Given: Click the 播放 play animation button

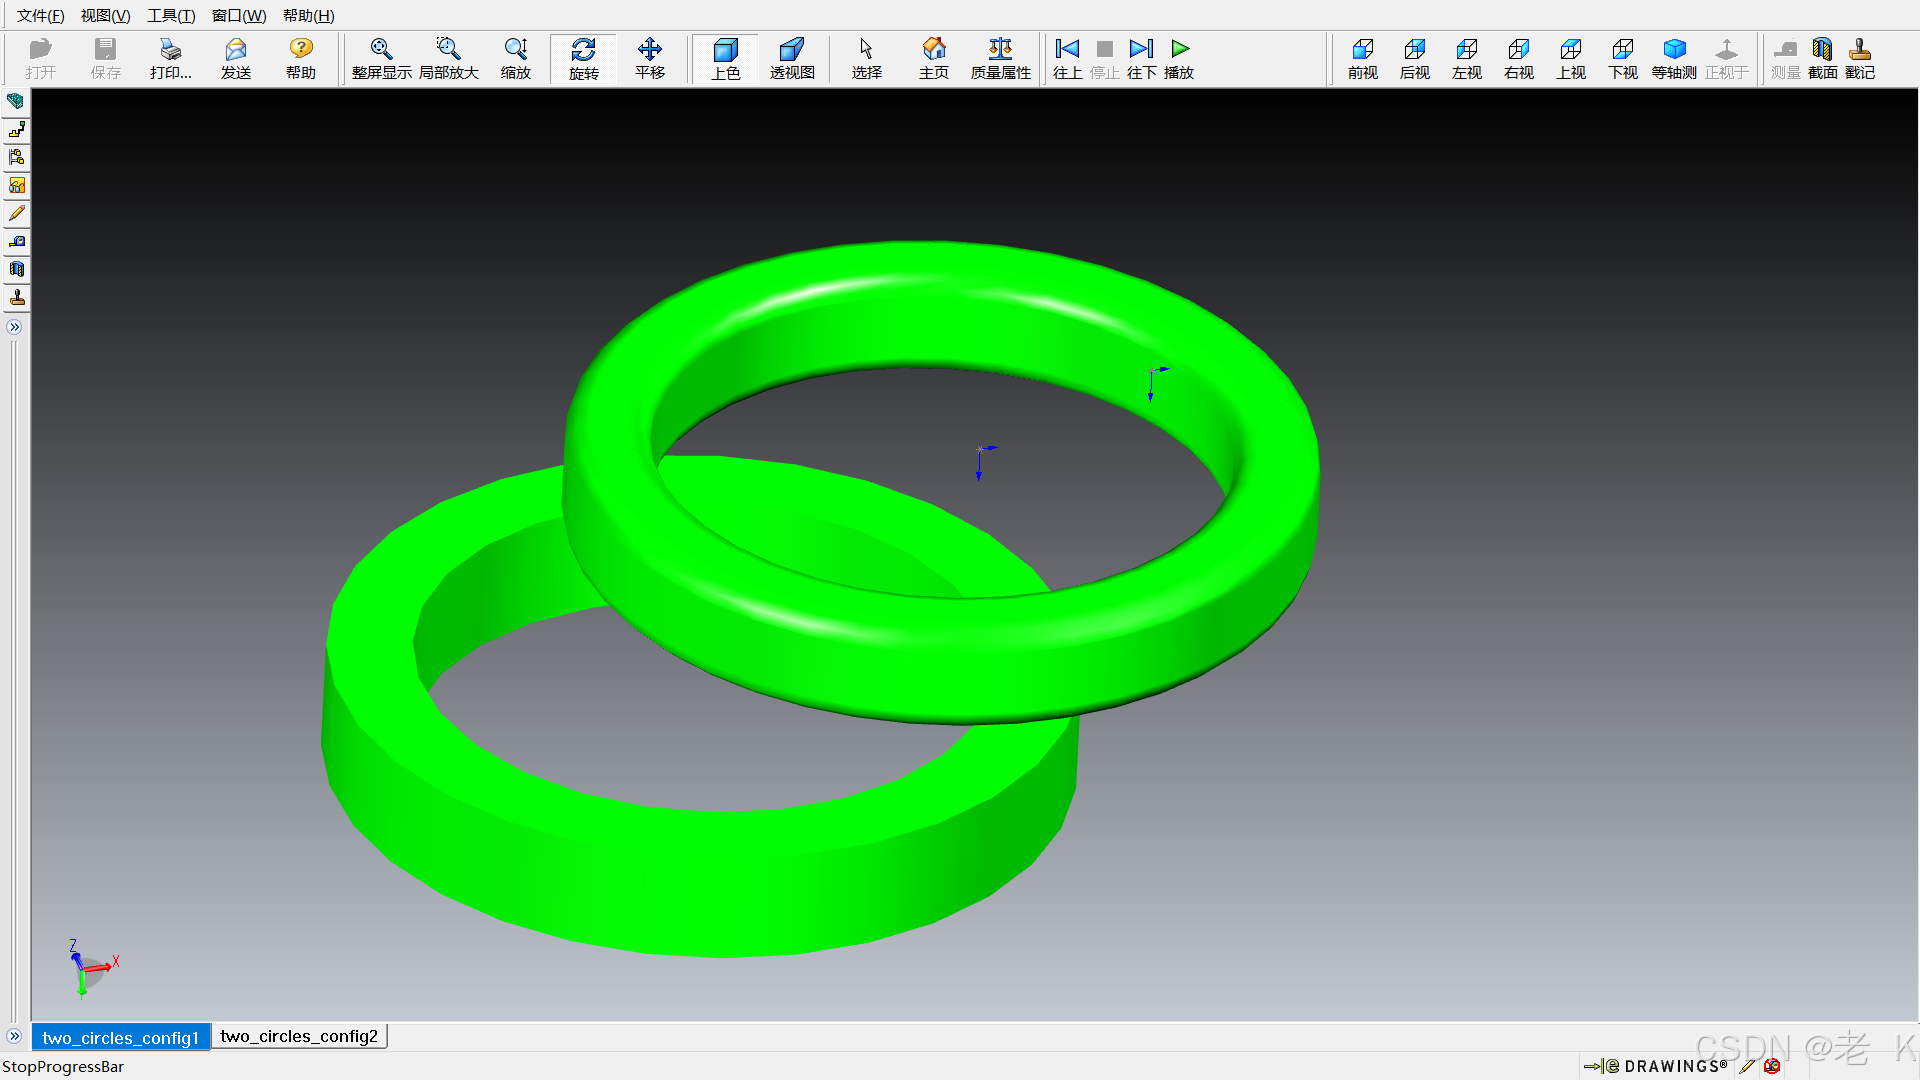Looking at the screenshot, I should click(1180, 58).
